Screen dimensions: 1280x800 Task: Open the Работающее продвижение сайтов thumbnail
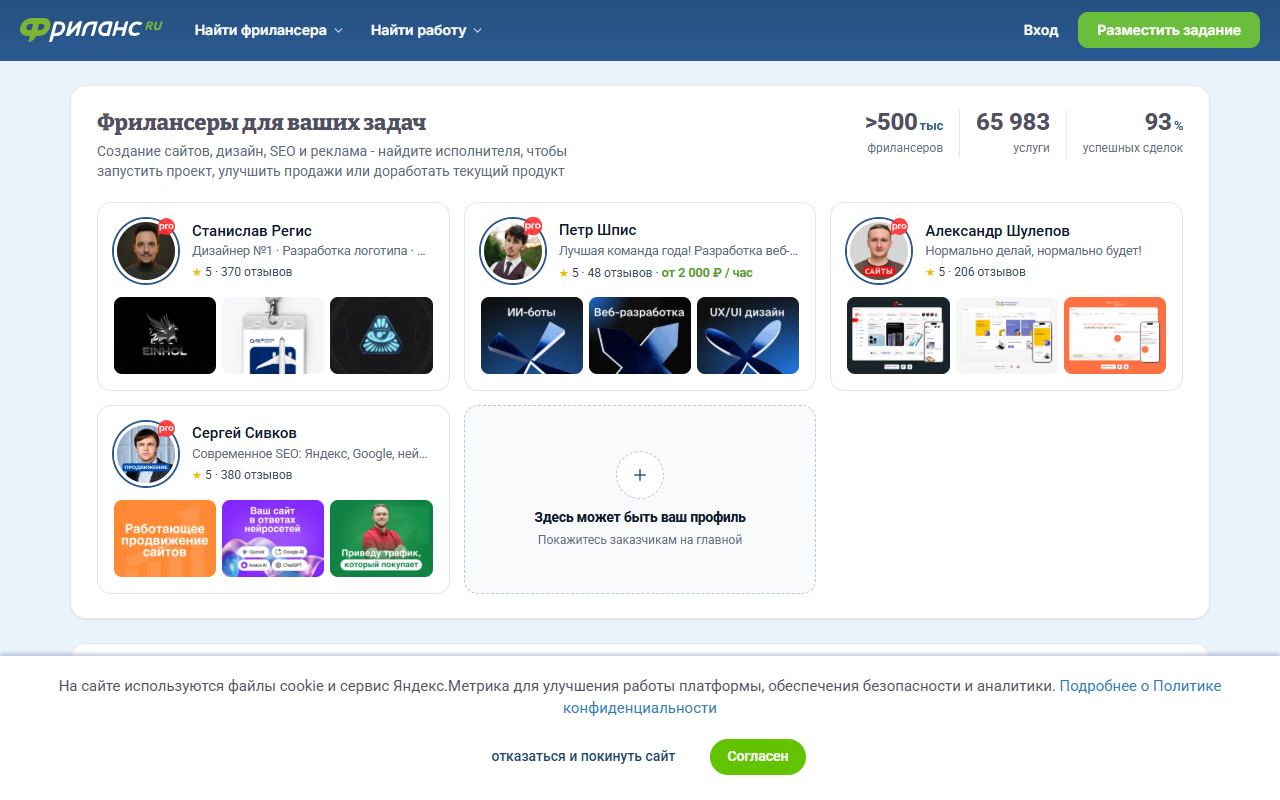(x=165, y=538)
